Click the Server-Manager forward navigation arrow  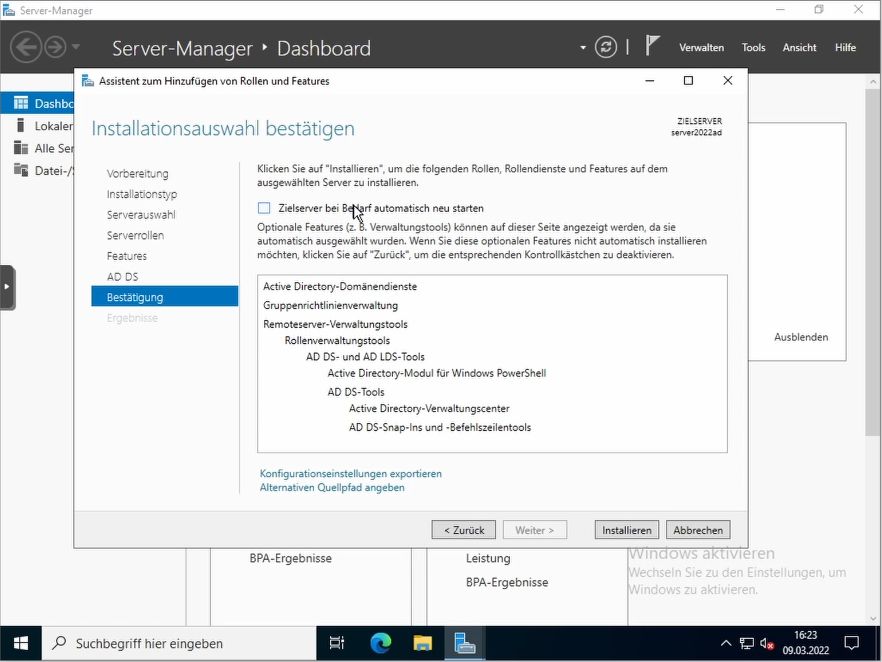55,47
